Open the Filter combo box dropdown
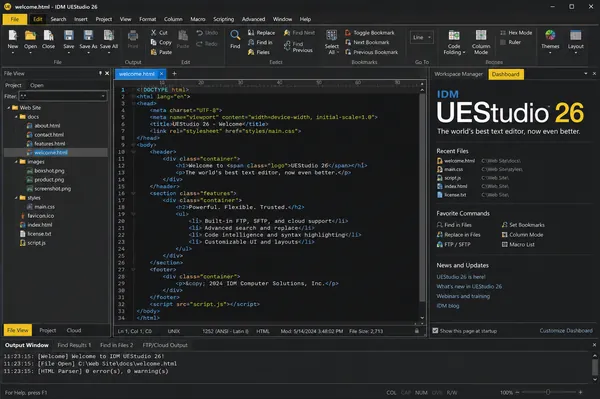This screenshot has height=399, width=600. coord(103,96)
